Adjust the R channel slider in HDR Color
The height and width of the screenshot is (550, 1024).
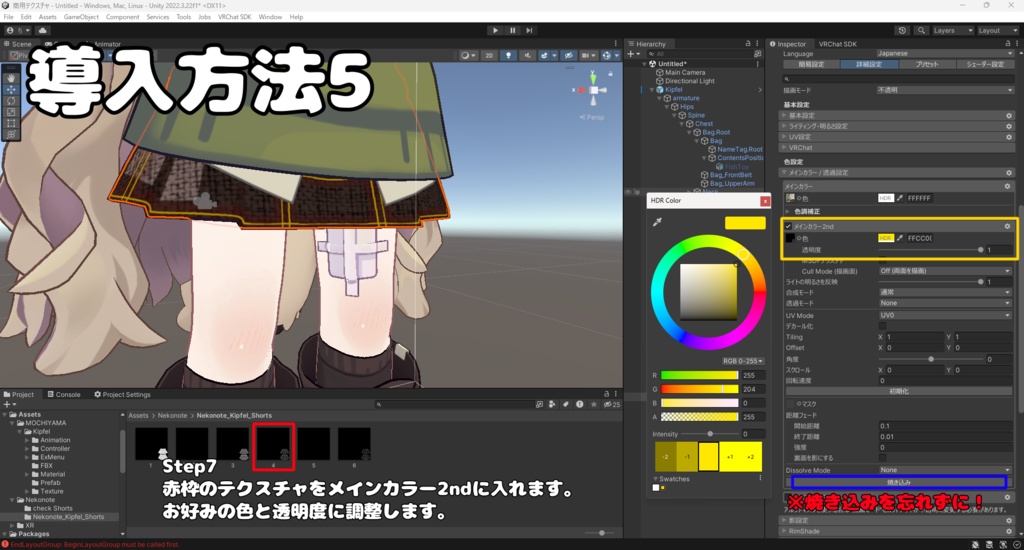click(699, 376)
